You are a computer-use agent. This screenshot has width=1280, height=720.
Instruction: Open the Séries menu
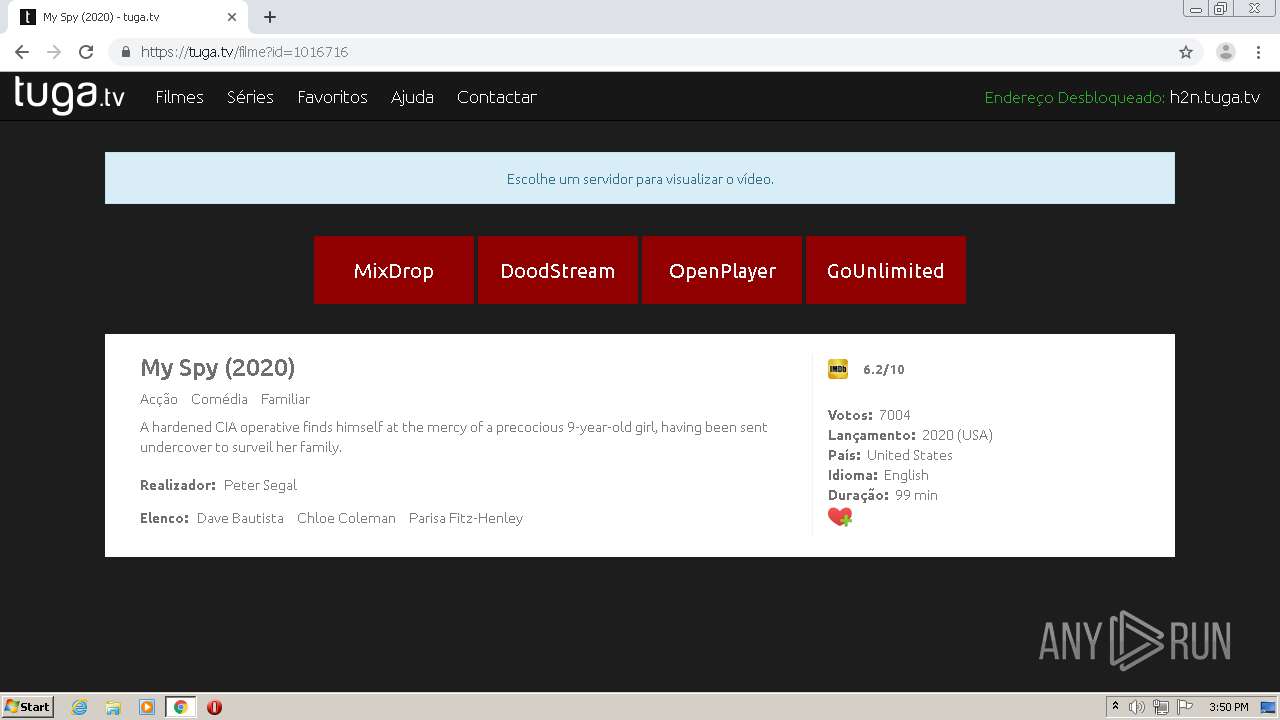coord(250,97)
